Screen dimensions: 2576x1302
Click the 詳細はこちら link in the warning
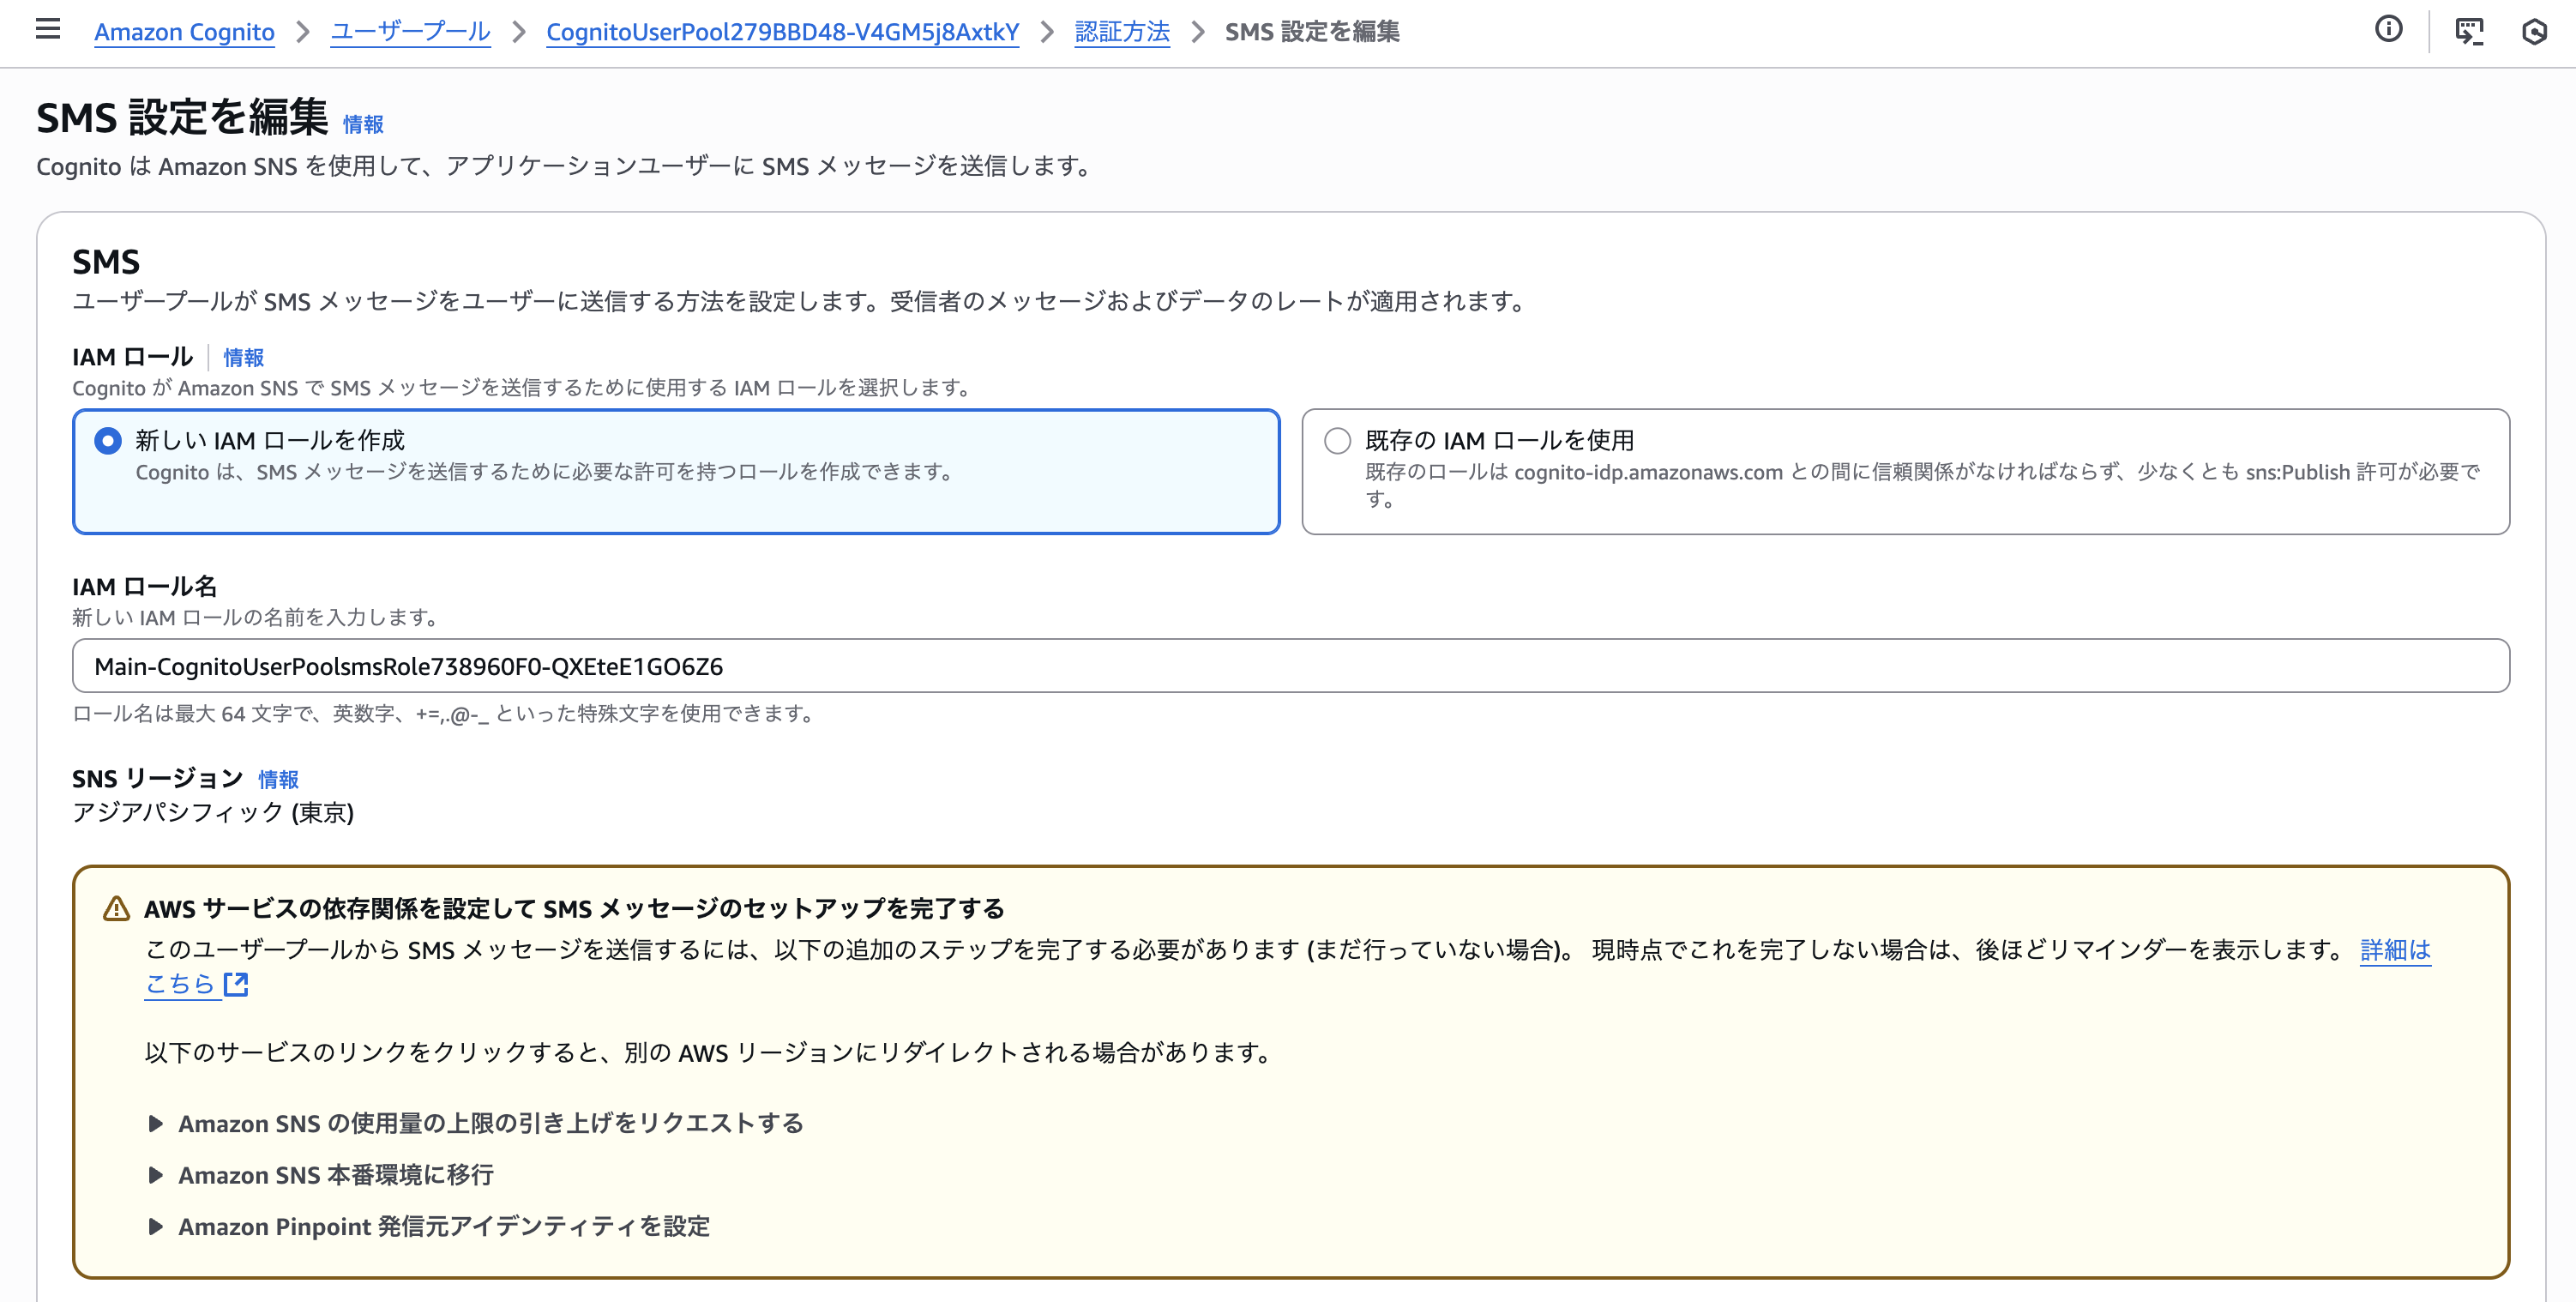coord(2394,949)
